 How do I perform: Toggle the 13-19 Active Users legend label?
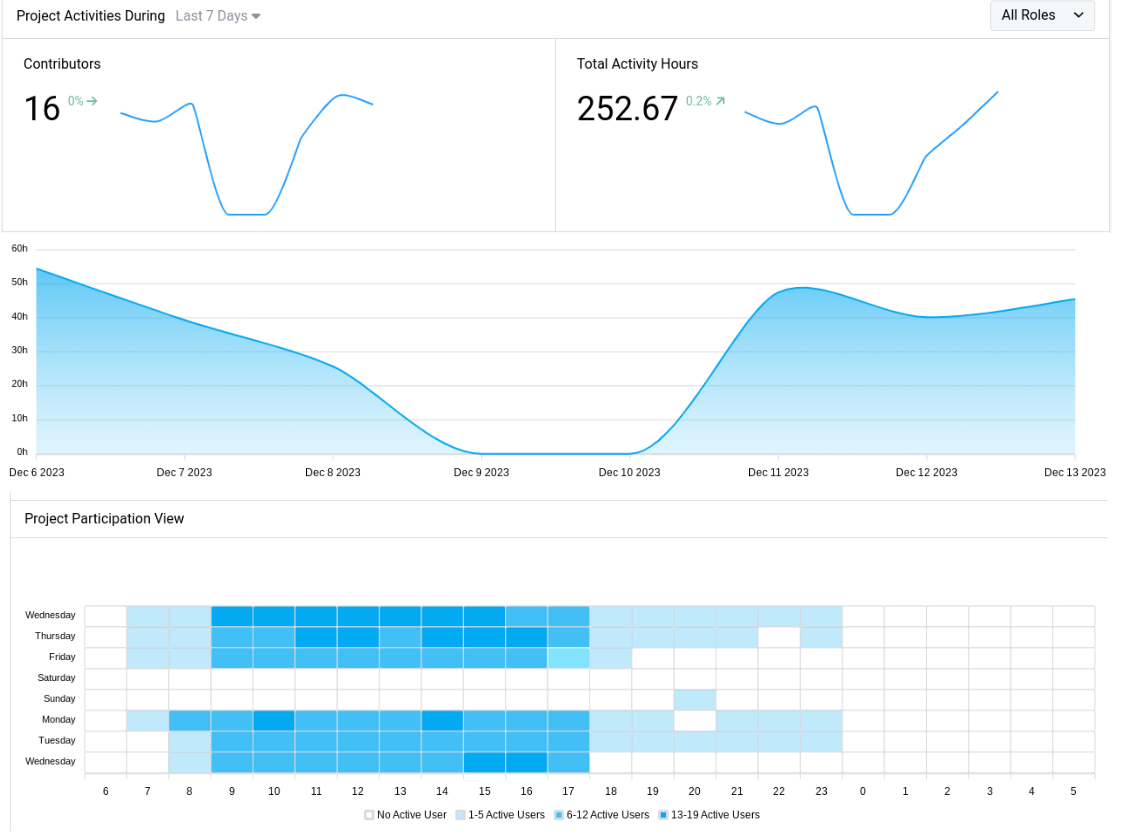click(x=715, y=815)
